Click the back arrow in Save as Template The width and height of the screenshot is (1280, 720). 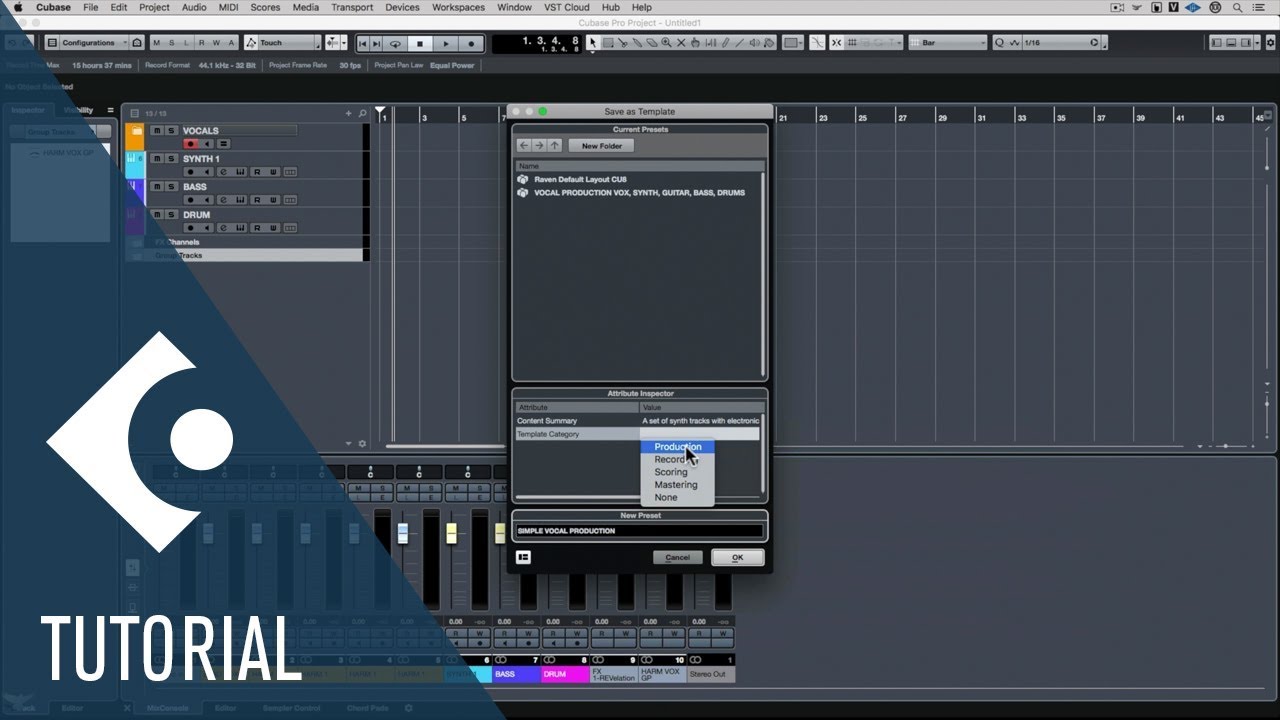523,146
